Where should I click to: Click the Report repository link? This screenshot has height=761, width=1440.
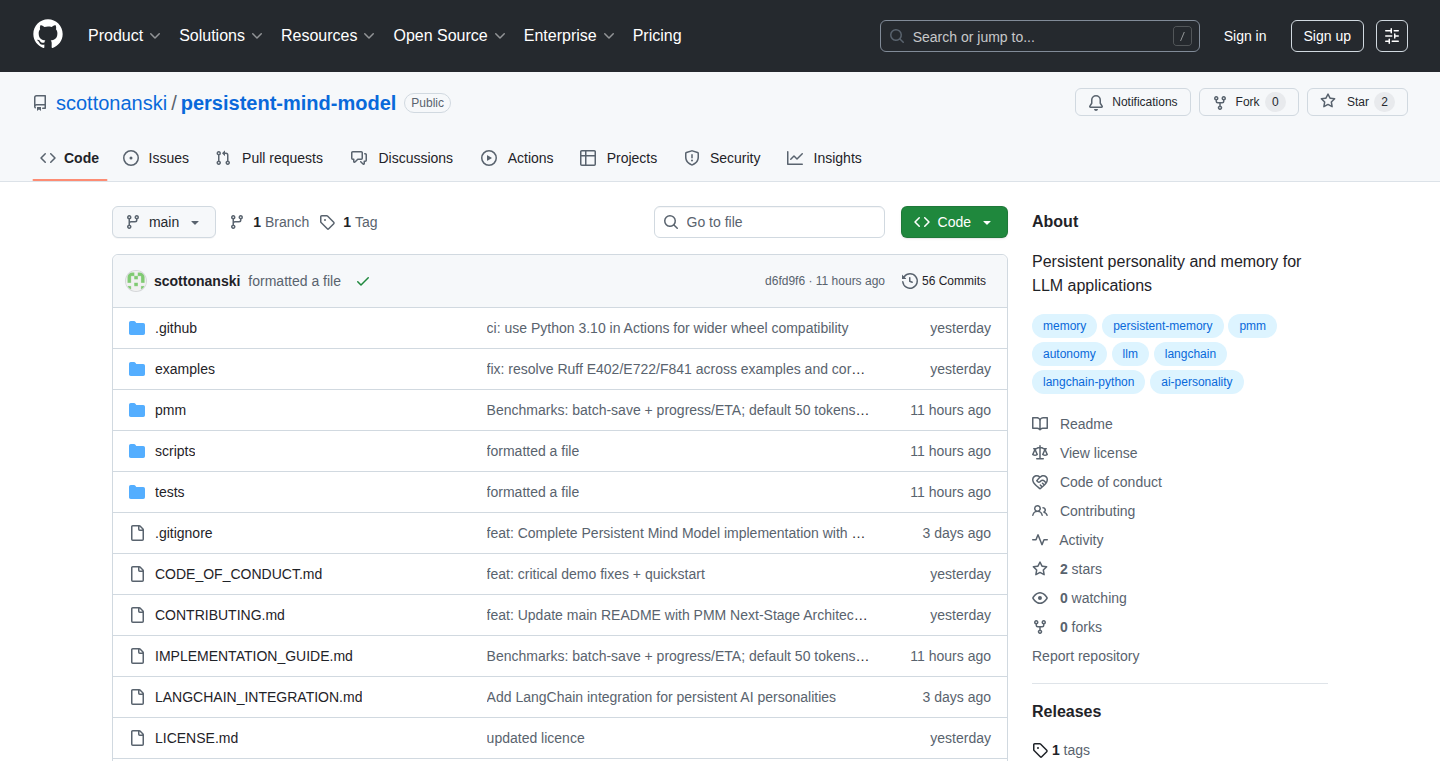click(1086, 656)
